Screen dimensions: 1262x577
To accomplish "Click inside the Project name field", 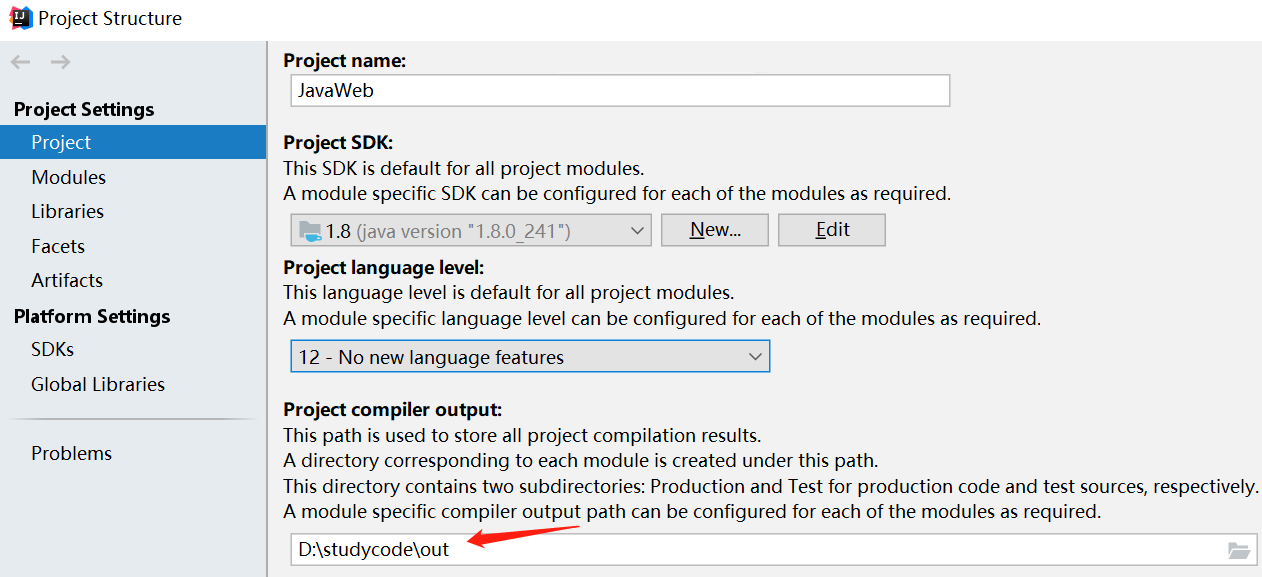I will pos(620,90).
